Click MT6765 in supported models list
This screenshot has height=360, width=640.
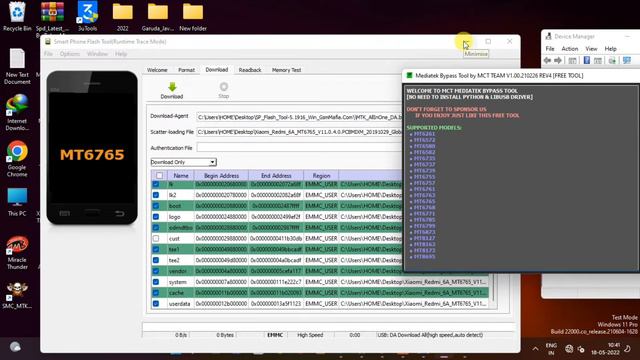424,201
